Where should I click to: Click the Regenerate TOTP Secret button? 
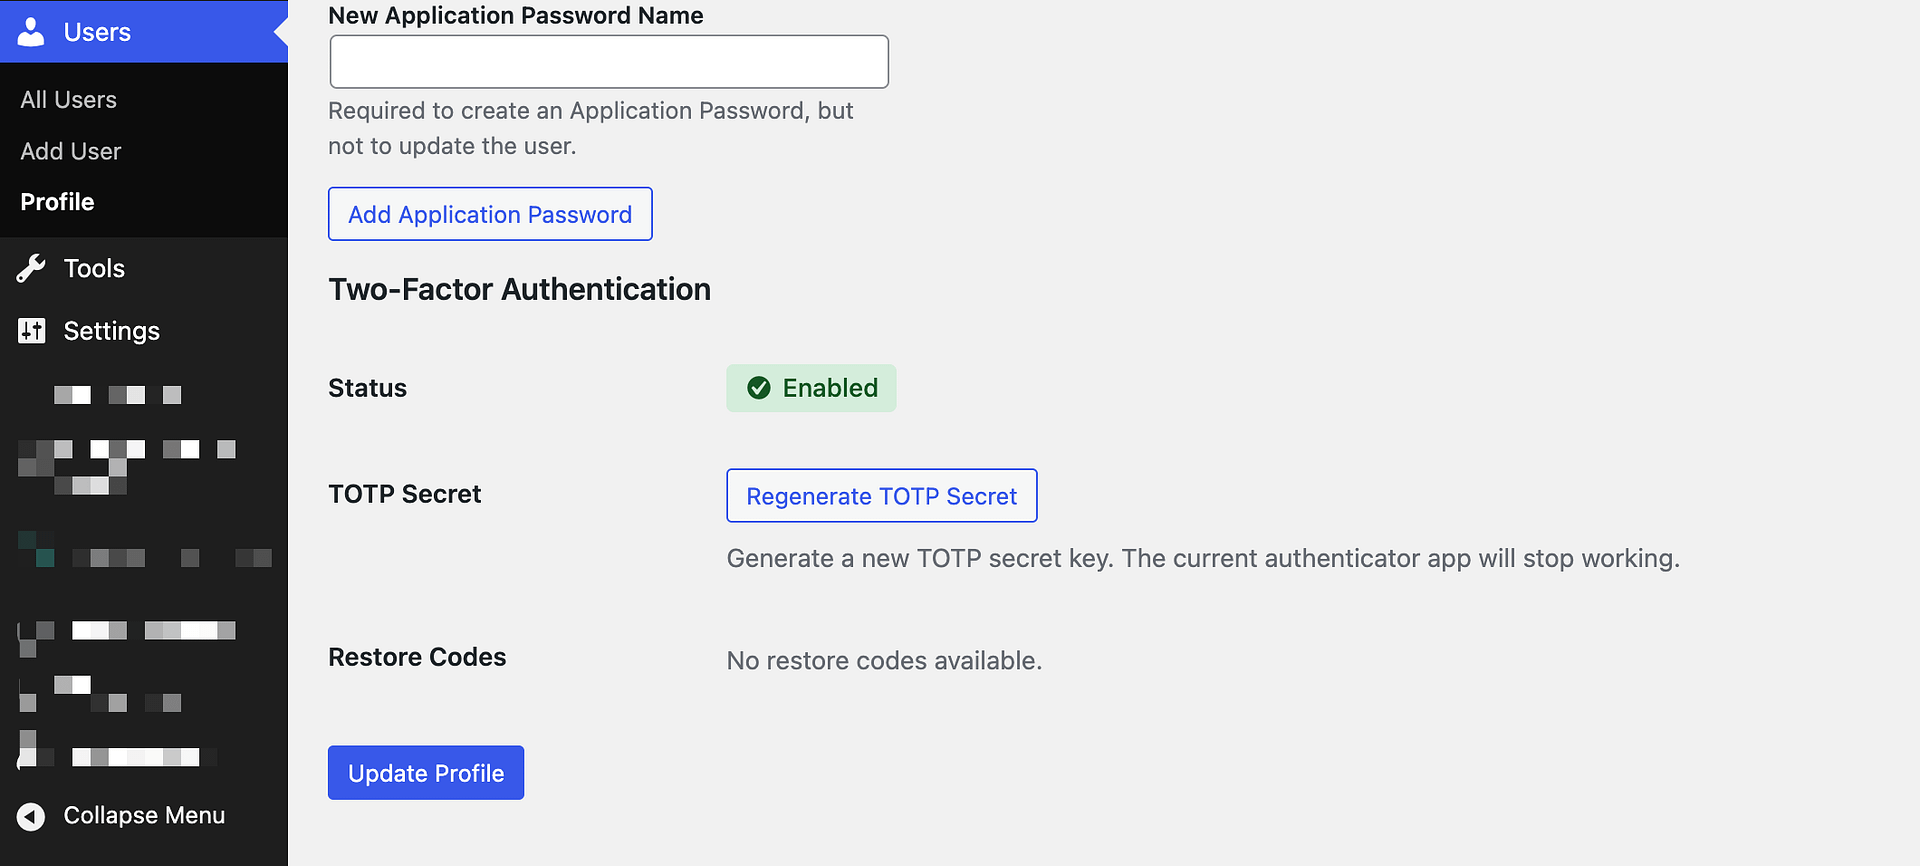[881, 496]
